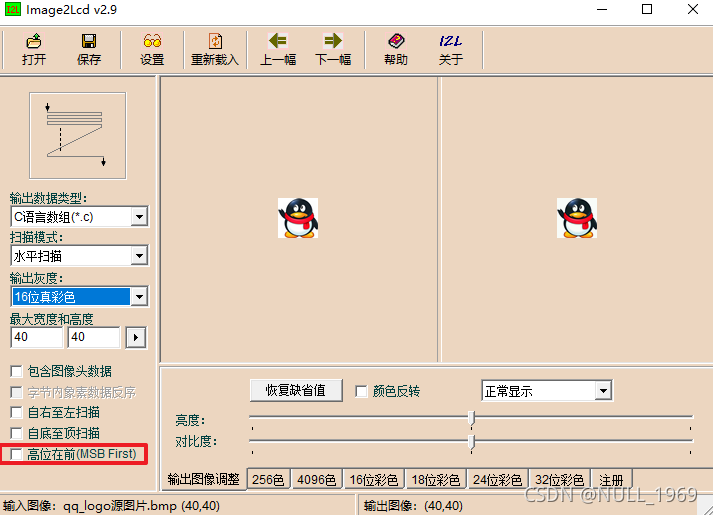Click the 打开 (Open) toolbar icon

tap(34, 41)
